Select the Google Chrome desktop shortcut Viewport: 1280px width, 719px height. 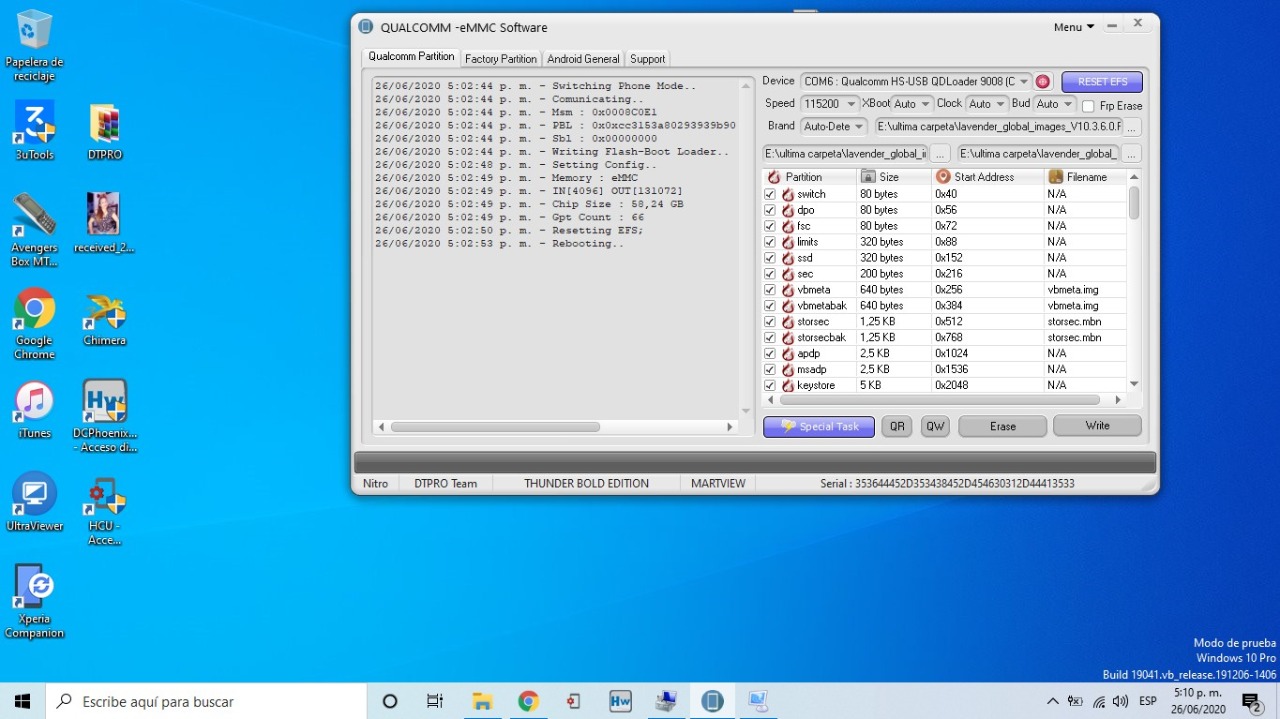click(x=34, y=324)
